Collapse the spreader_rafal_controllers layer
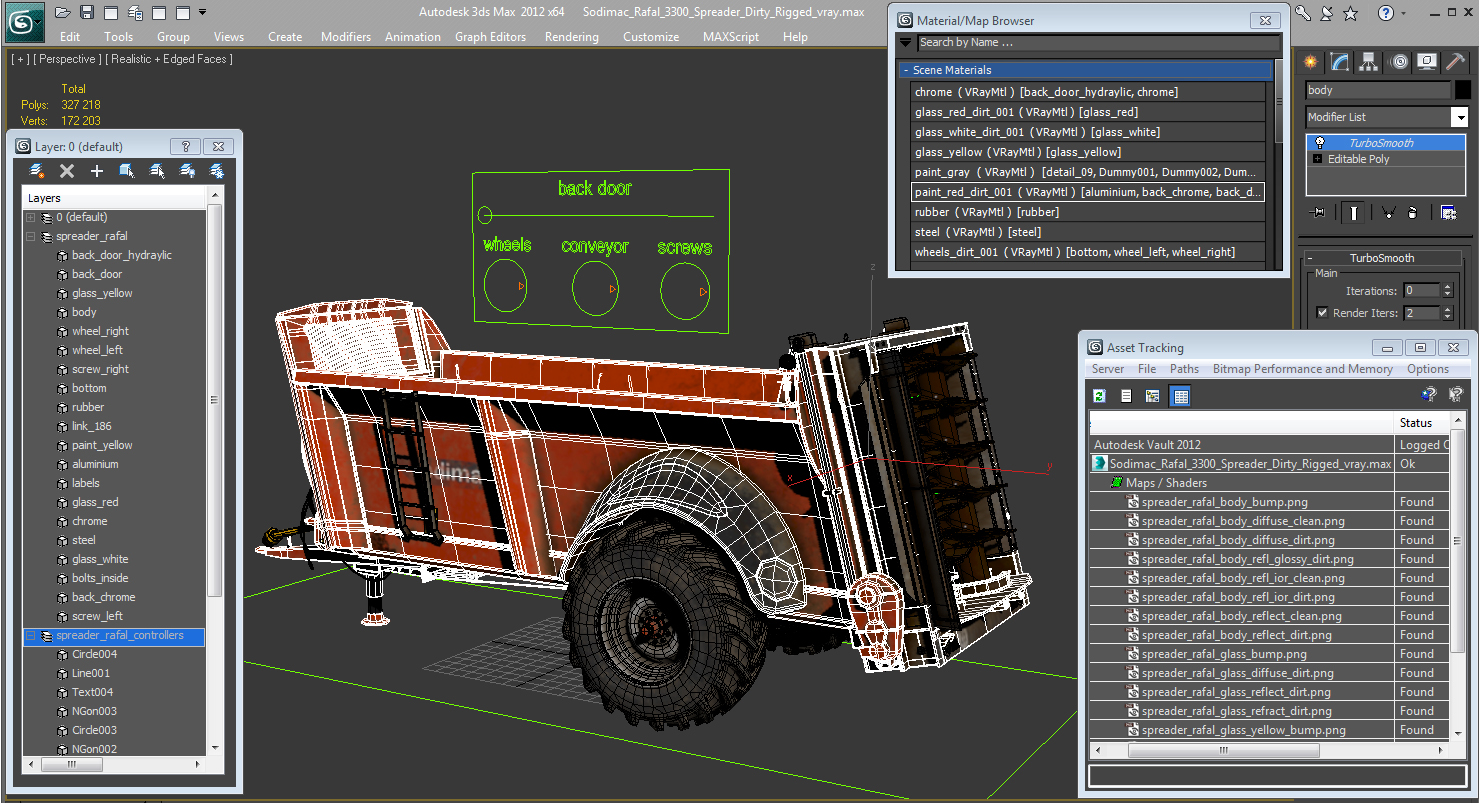The image size is (1479, 803). pos(31,636)
